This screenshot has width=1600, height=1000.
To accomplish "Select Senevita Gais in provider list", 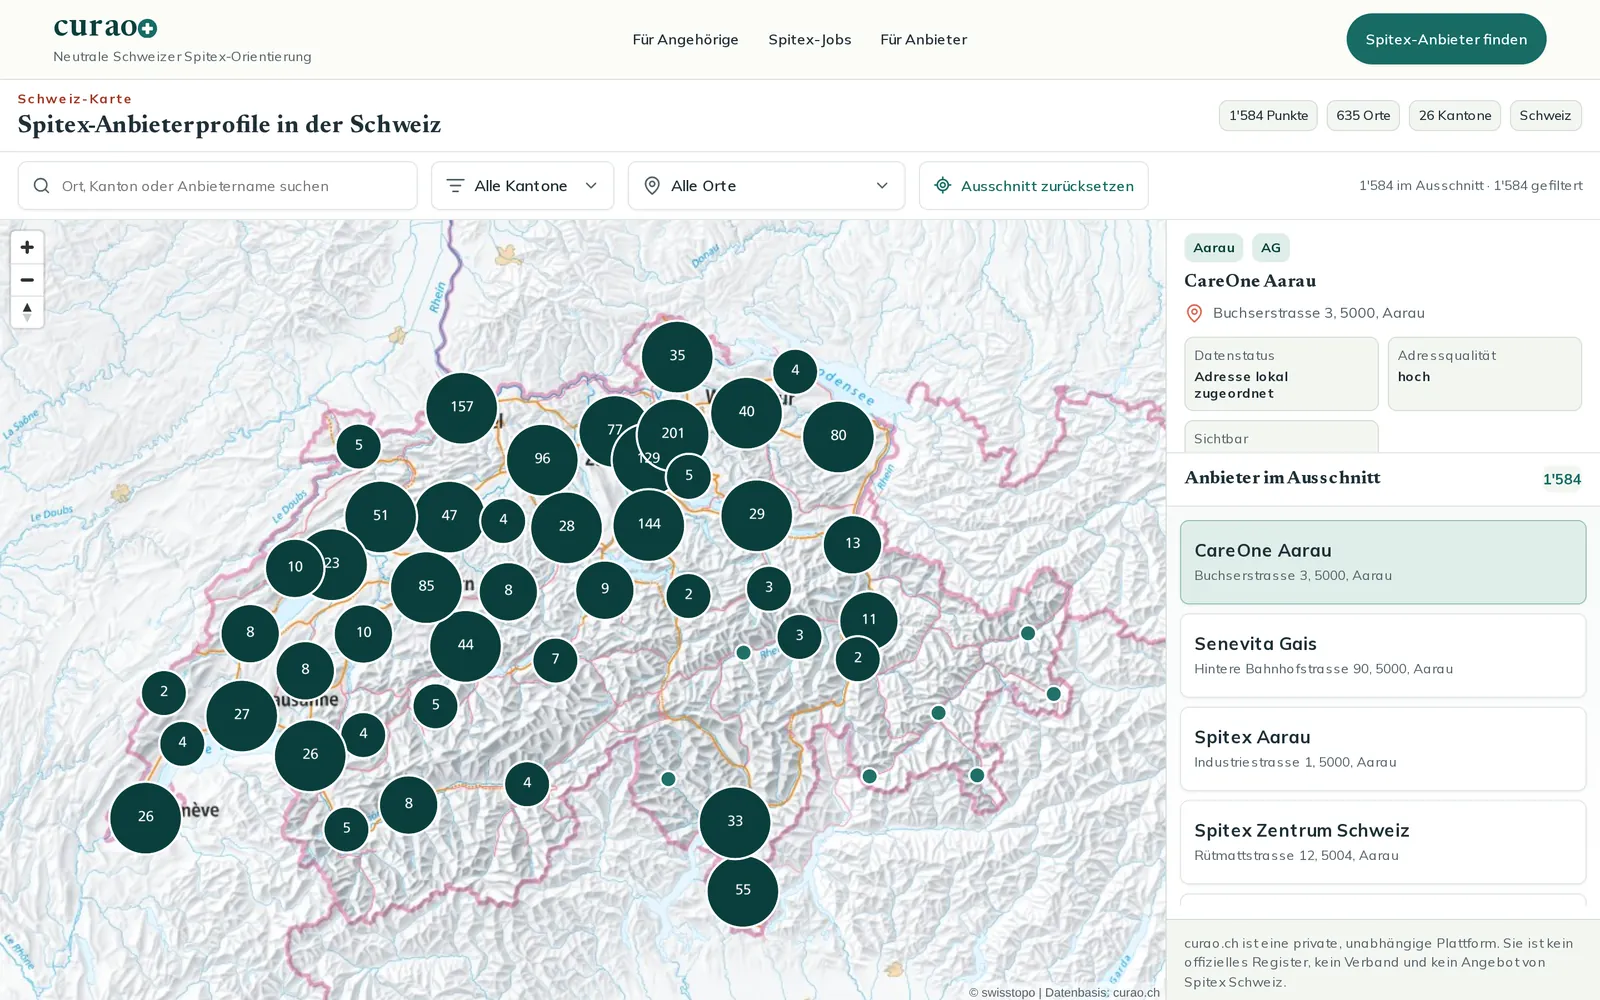I will pyautogui.click(x=1383, y=655).
